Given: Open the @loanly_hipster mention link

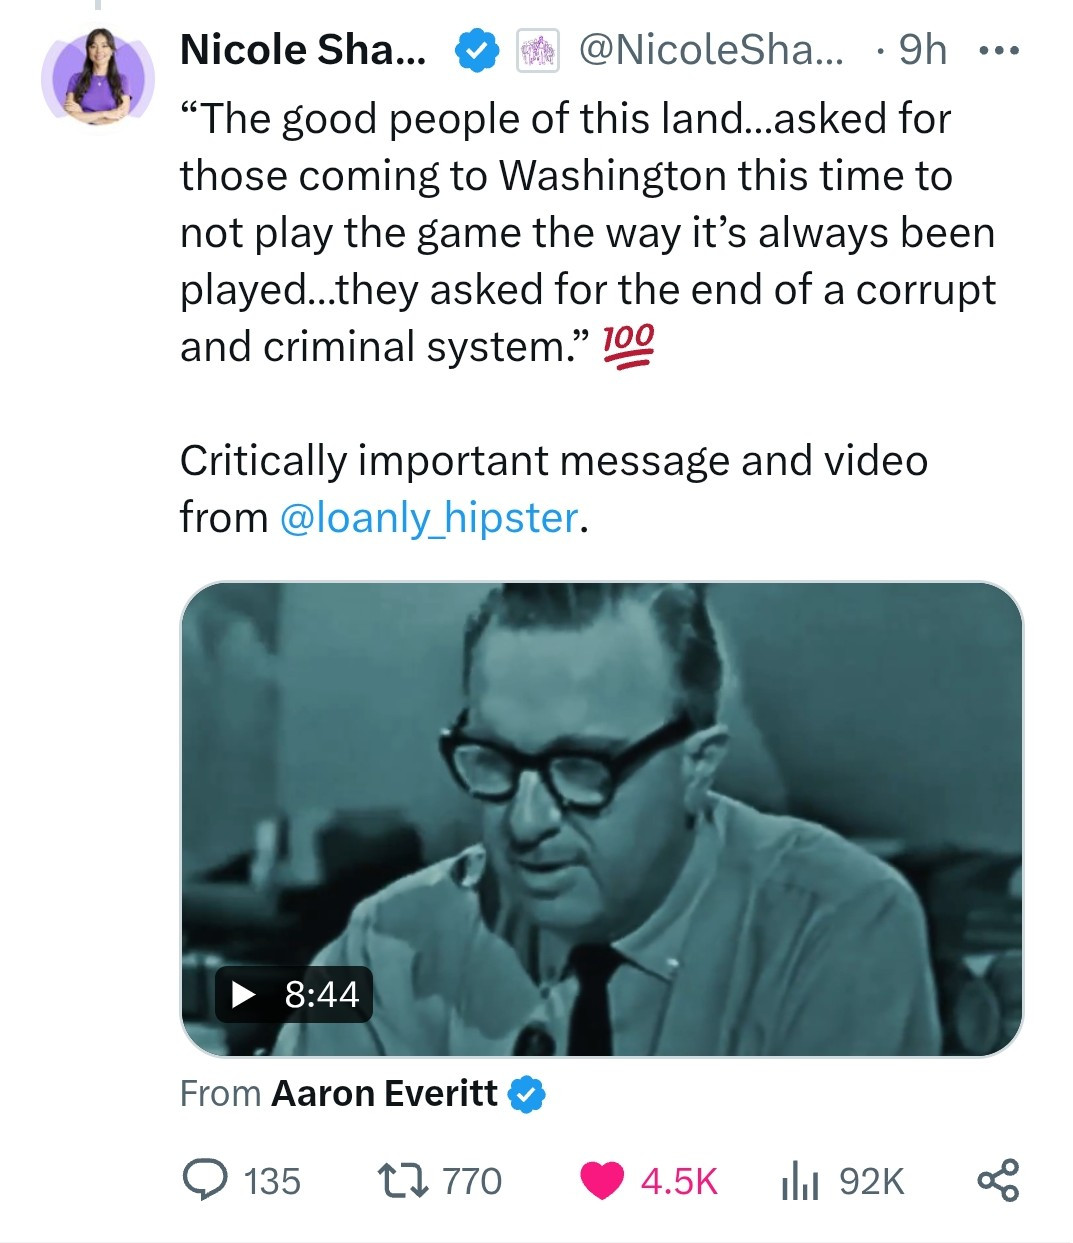Looking at the screenshot, I should pos(428,517).
